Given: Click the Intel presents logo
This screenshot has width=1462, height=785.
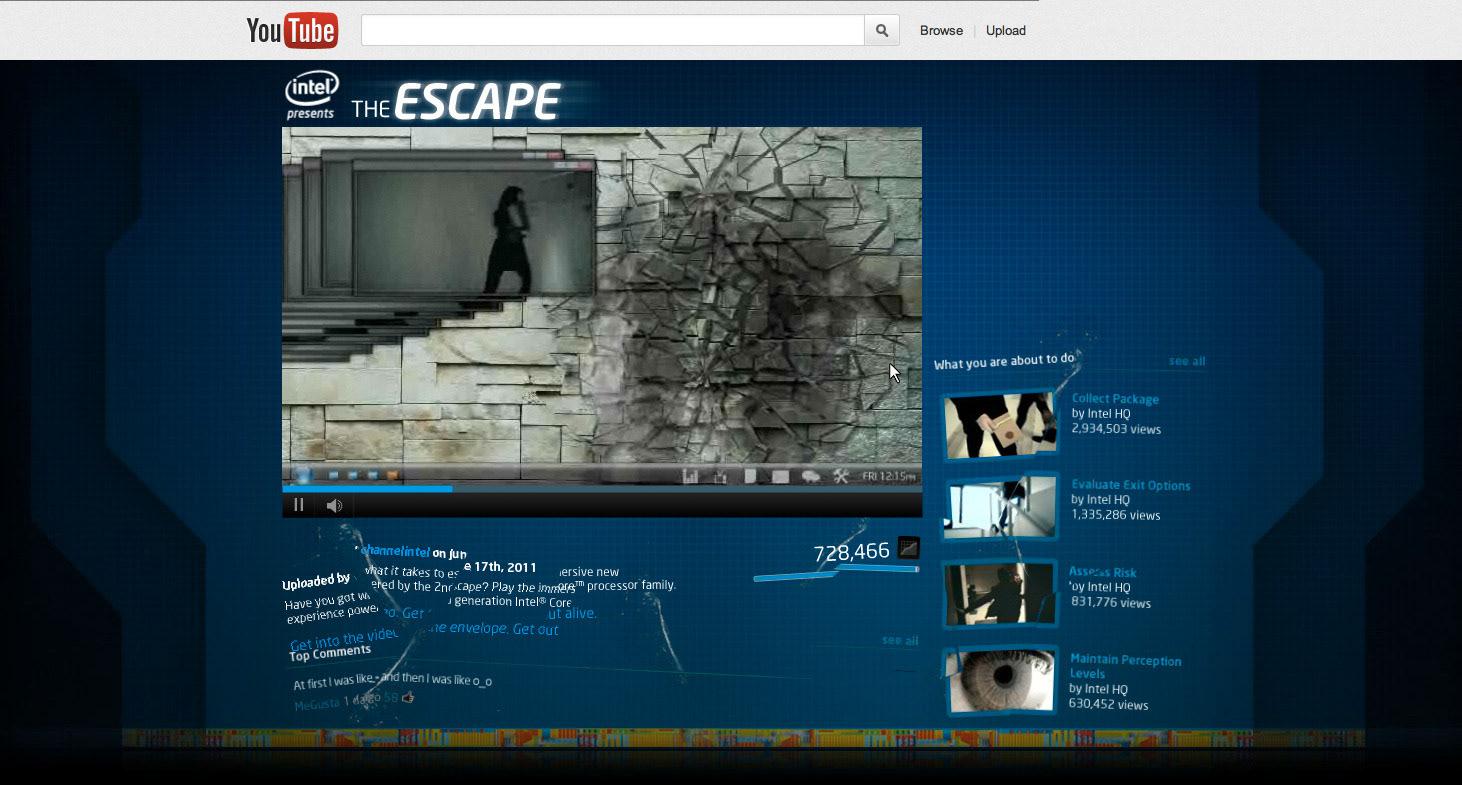Looking at the screenshot, I should [x=312, y=96].
